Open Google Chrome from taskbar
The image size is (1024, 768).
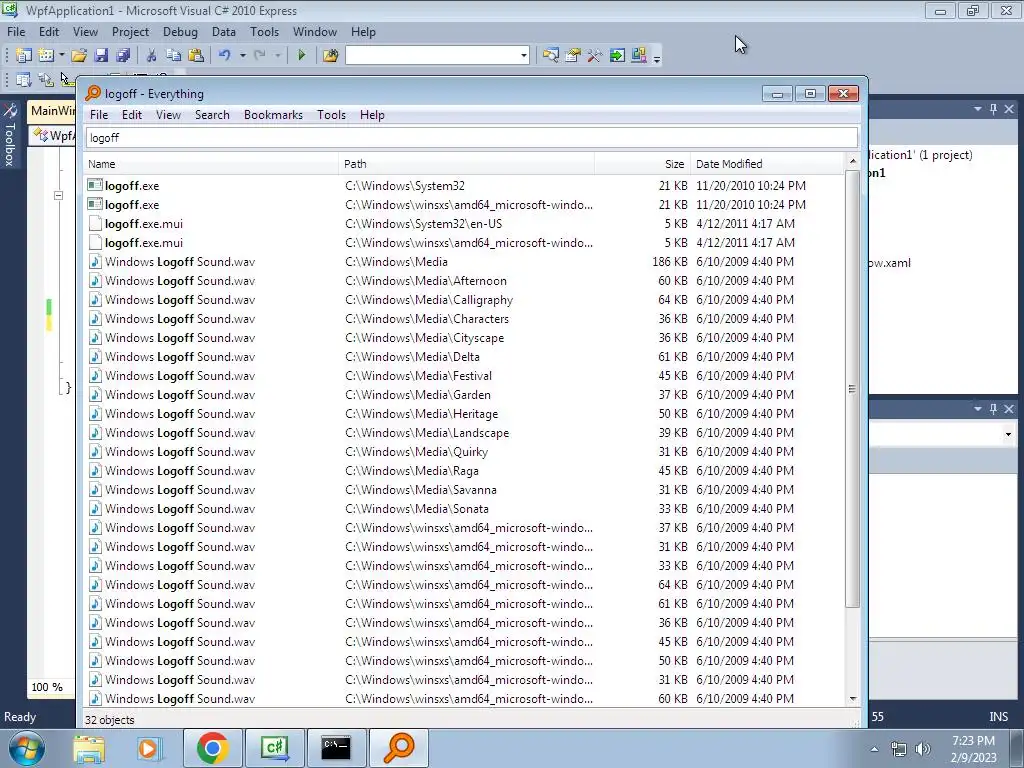coord(212,748)
